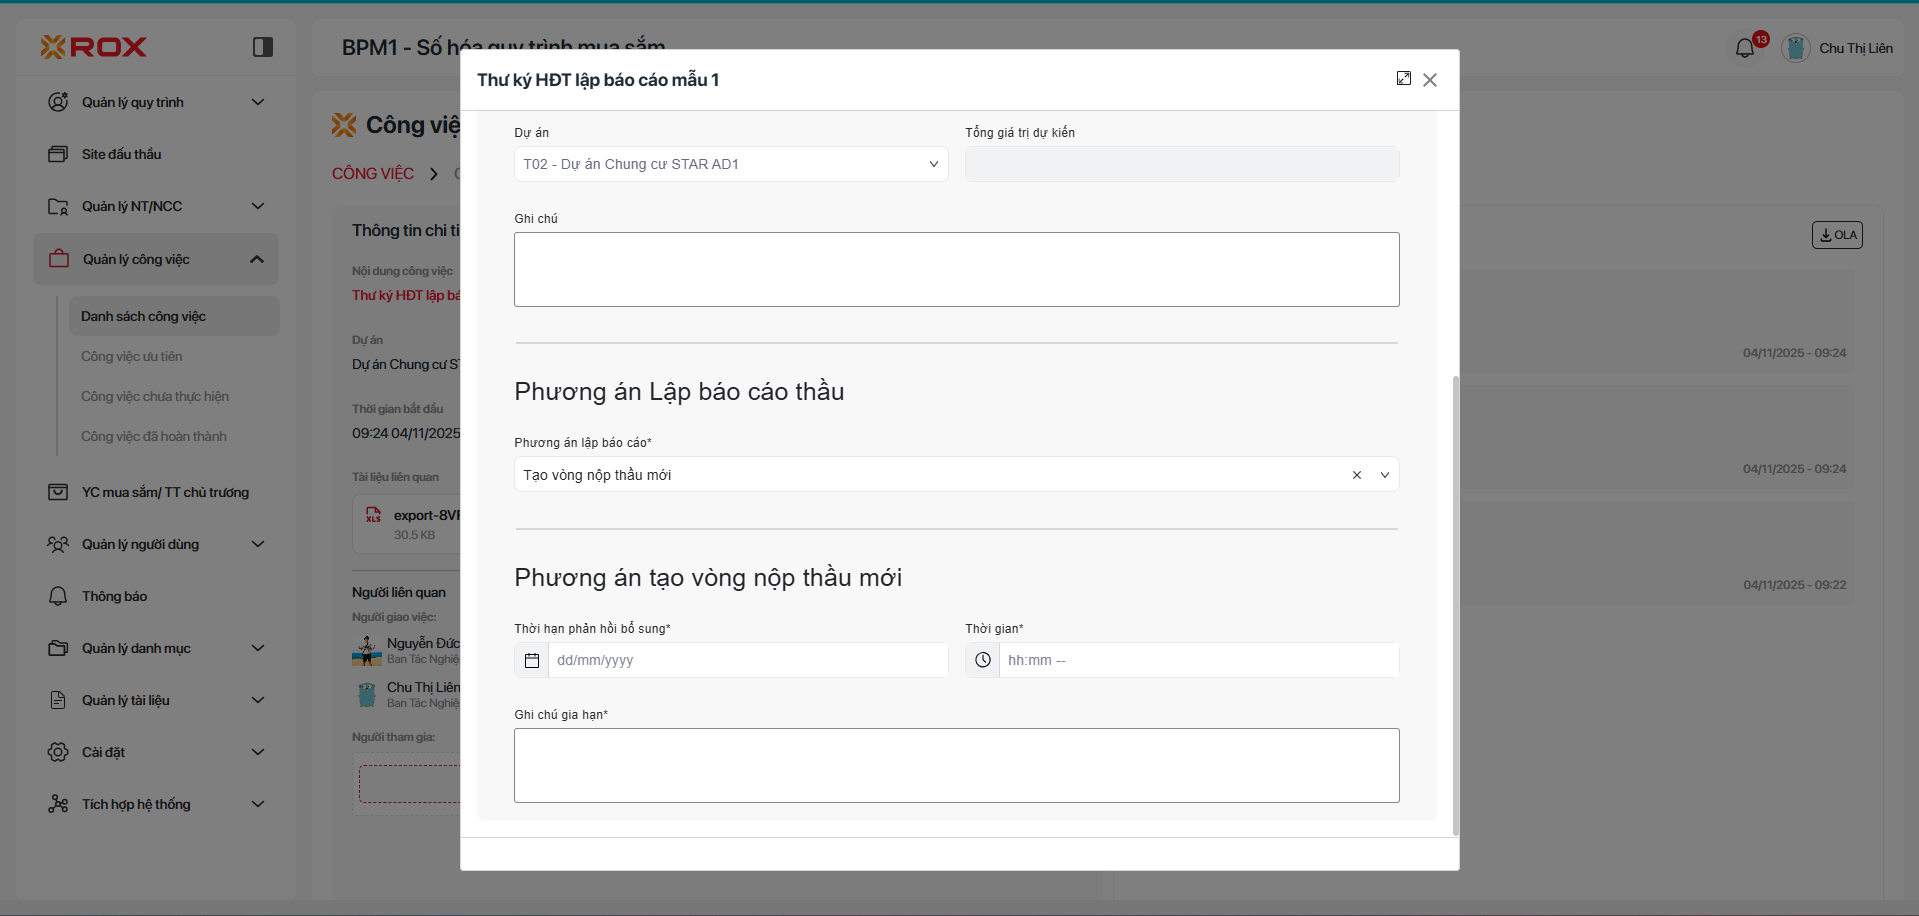Click the notification bell icon
Image resolution: width=1919 pixels, height=916 pixels.
pos(1745,48)
